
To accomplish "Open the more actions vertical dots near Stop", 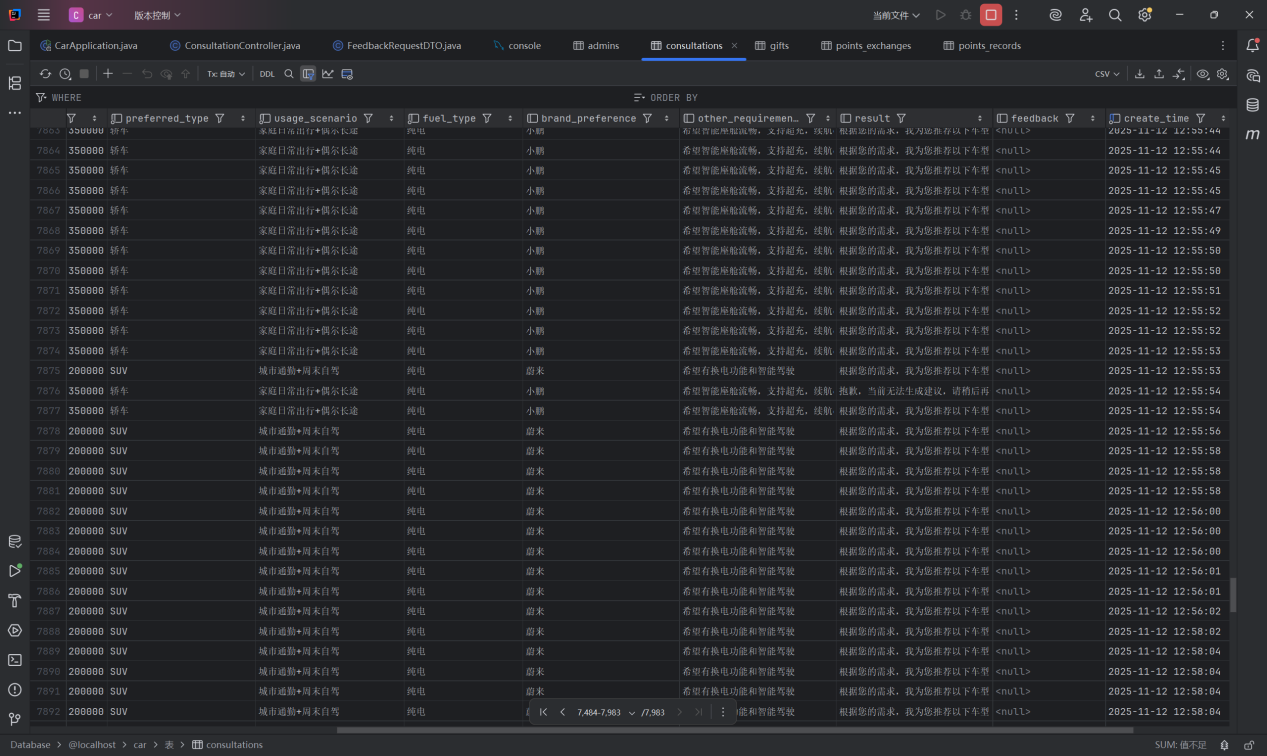I will coord(1016,15).
